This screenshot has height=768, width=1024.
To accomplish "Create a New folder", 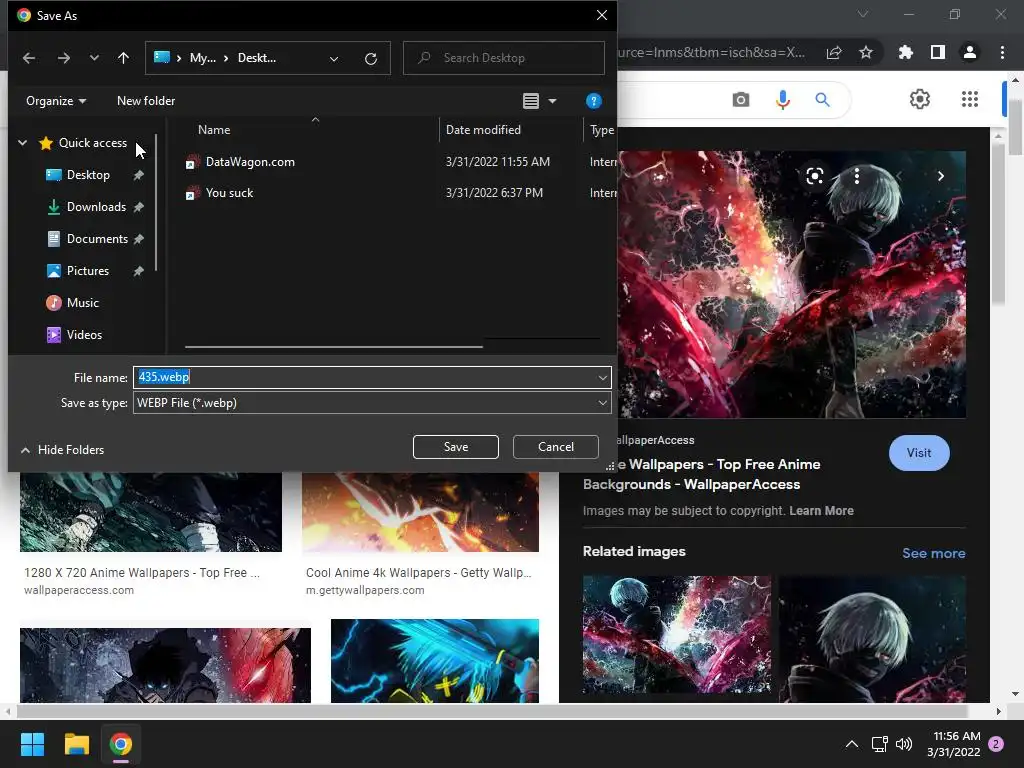I will point(146,101).
